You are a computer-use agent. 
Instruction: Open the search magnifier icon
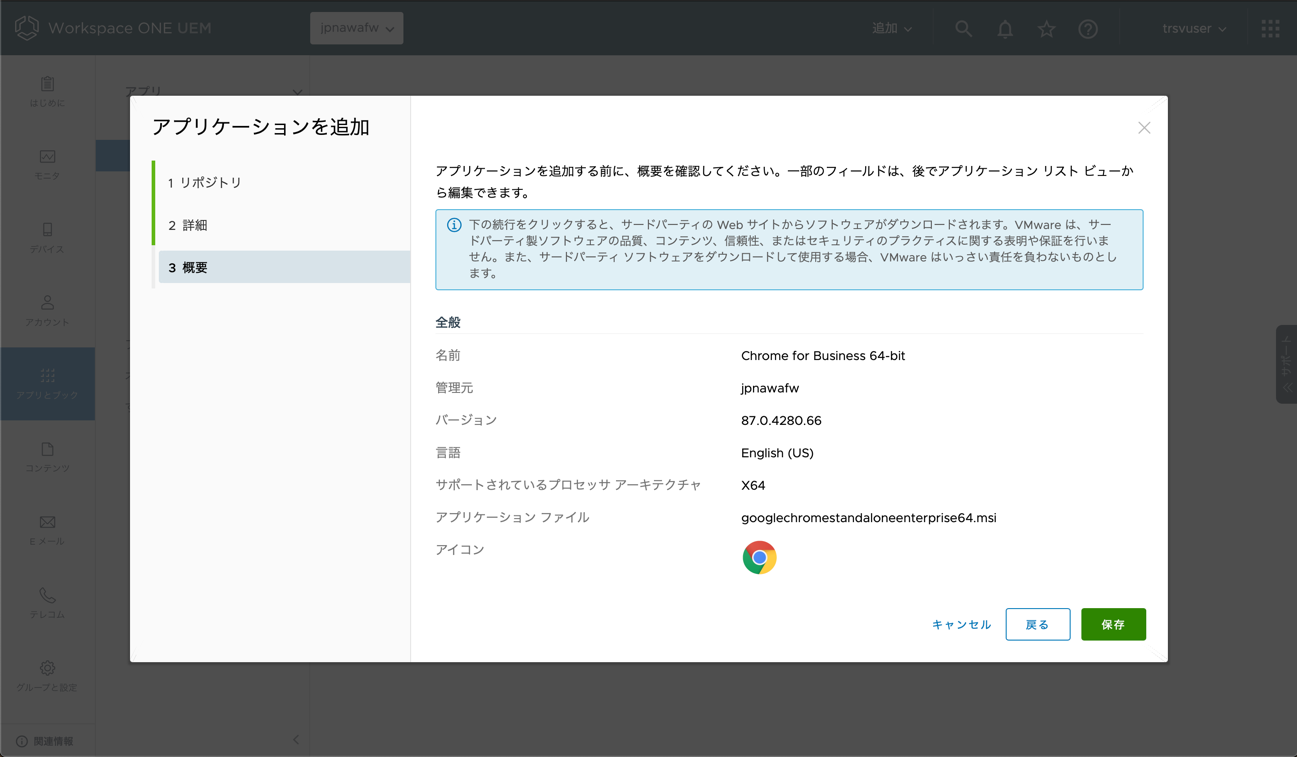[x=963, y=29]
